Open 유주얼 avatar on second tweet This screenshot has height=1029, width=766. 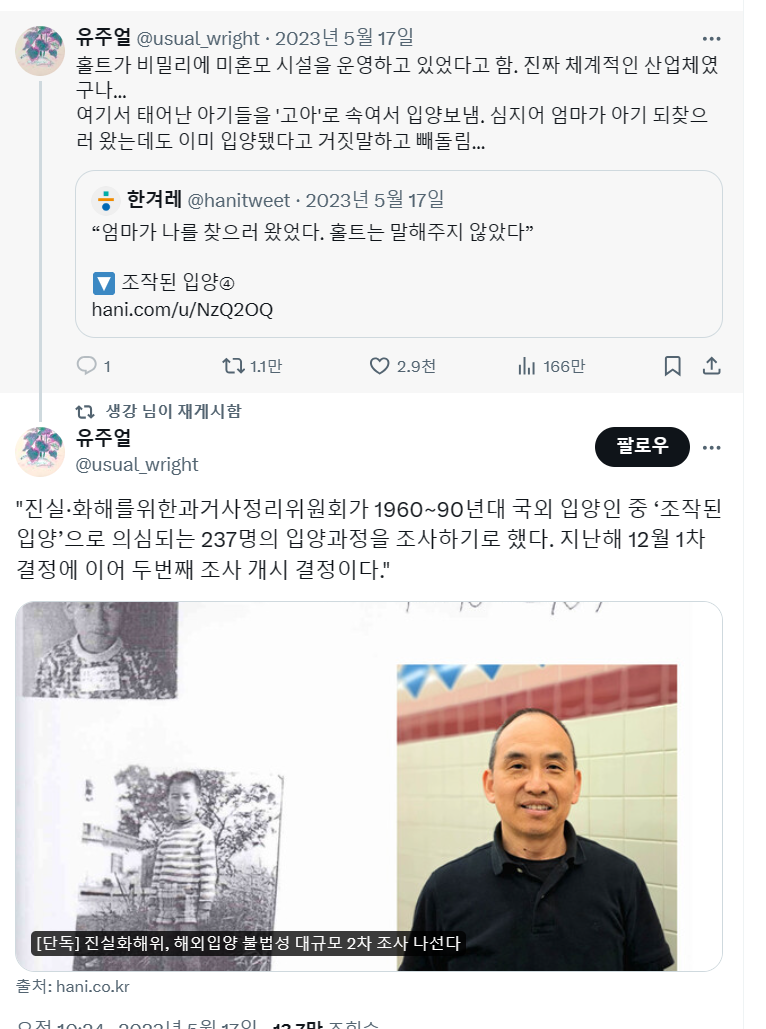click(40, 451)
